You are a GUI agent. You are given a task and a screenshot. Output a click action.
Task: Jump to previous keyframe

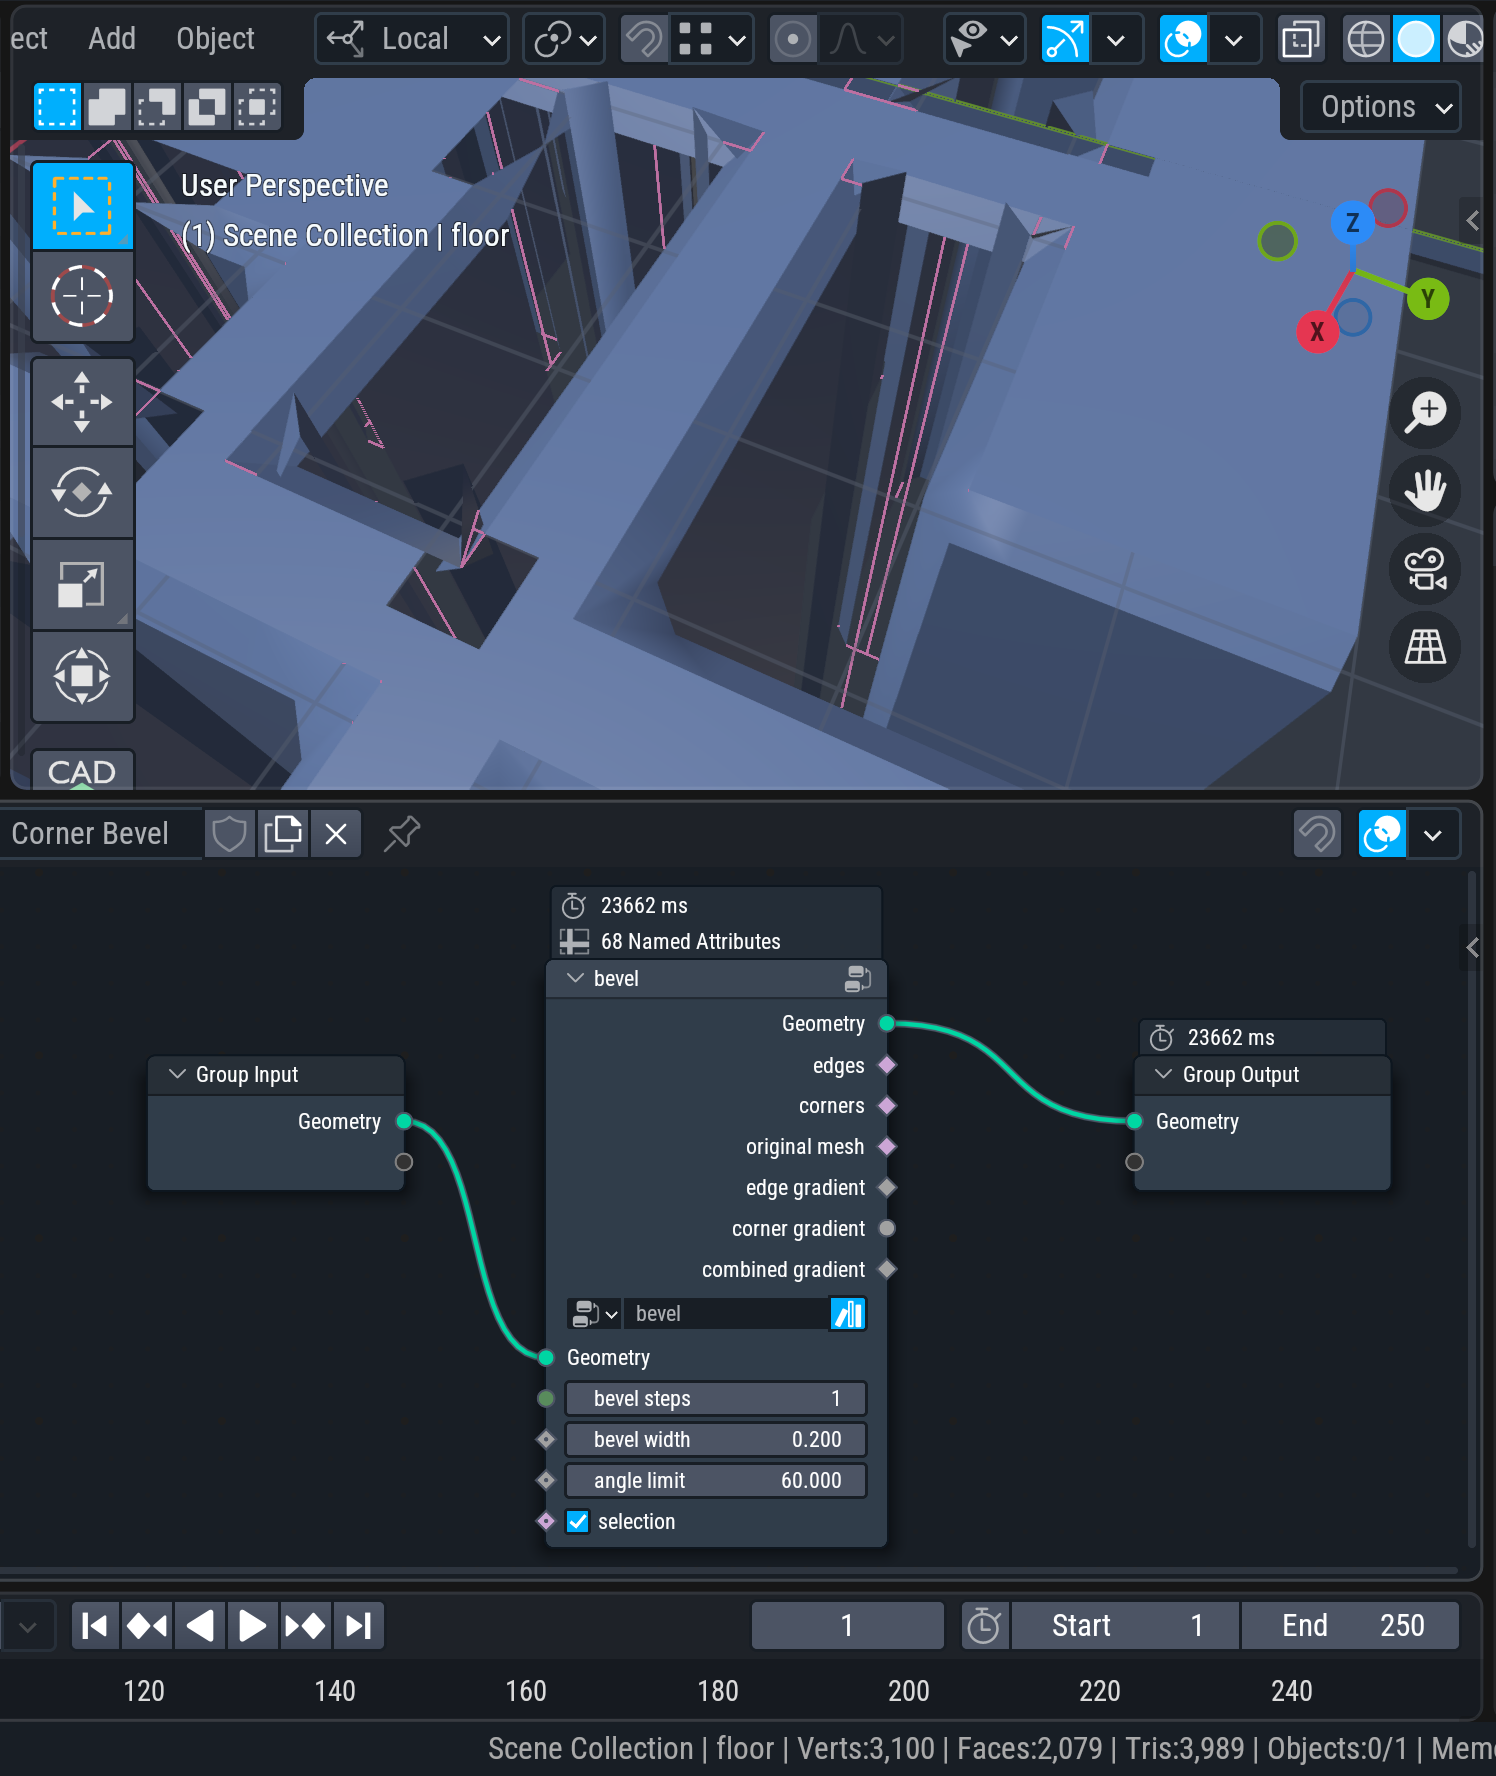click(147, 1625)
